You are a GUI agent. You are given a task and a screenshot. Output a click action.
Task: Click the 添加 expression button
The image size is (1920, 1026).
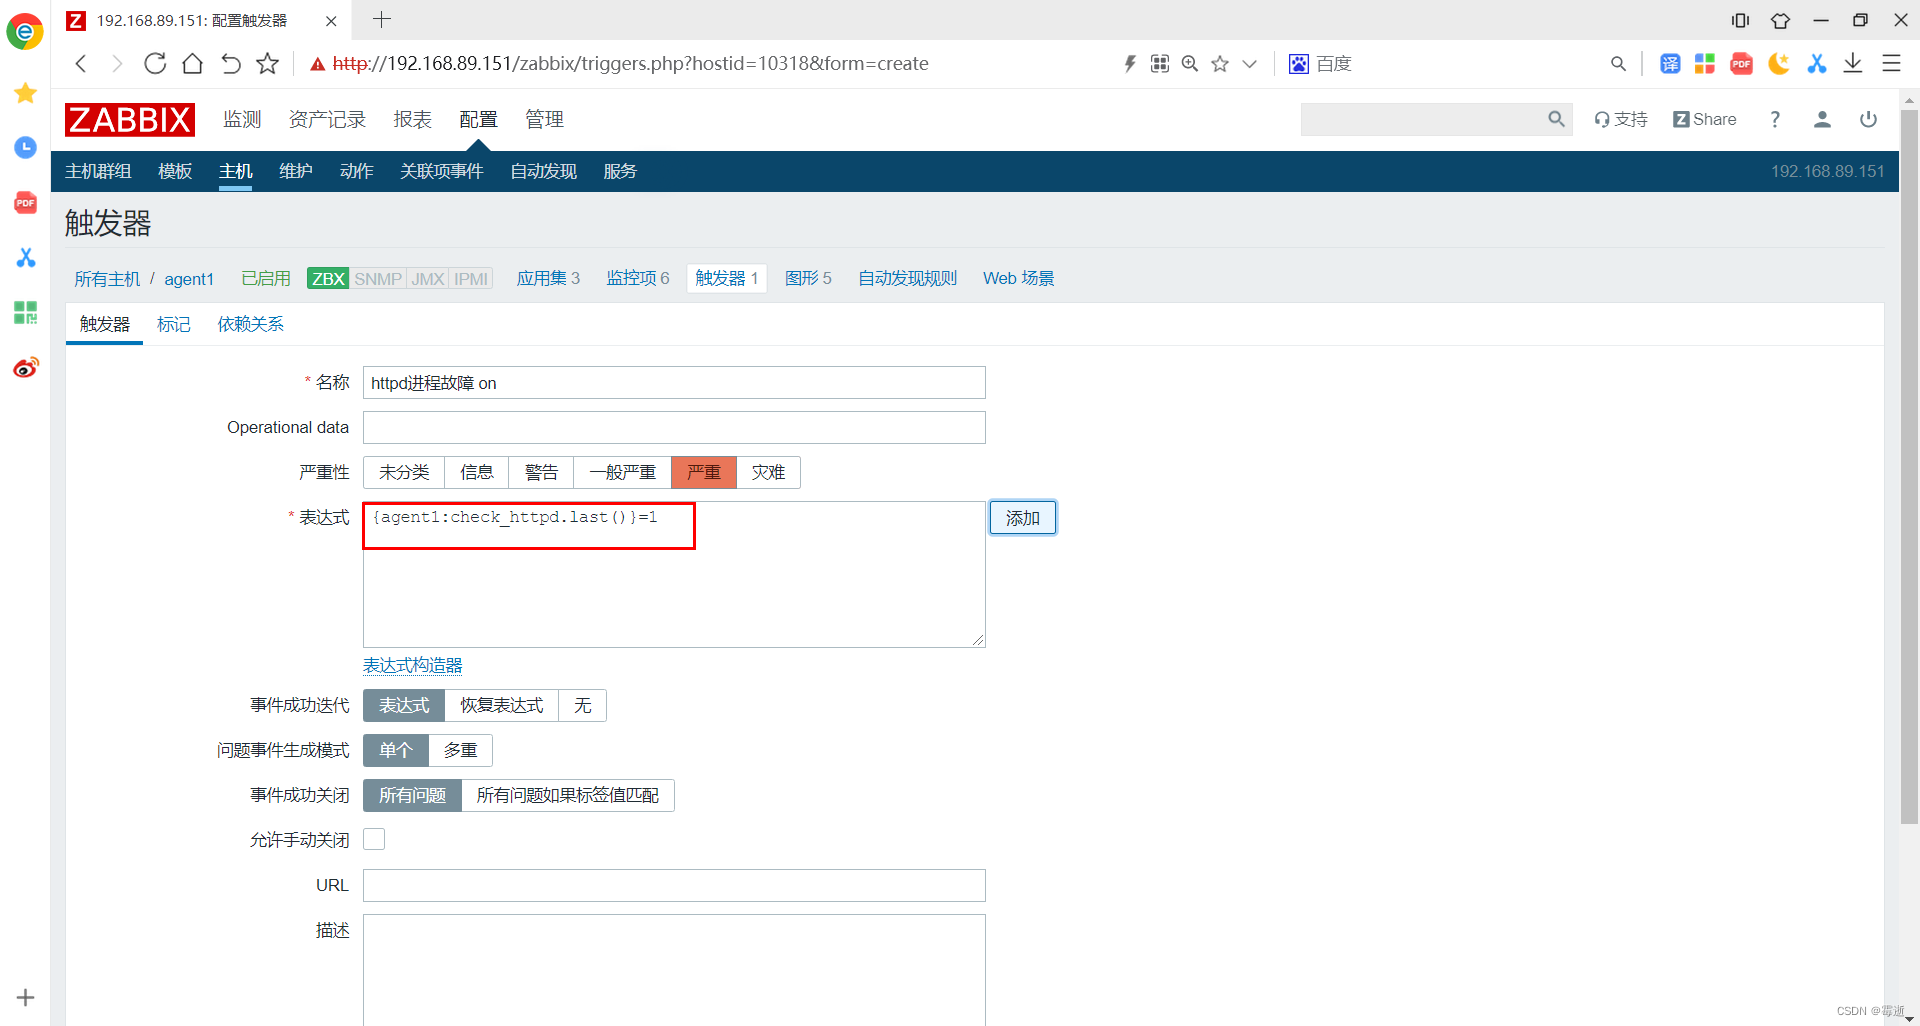point(1023,518)
